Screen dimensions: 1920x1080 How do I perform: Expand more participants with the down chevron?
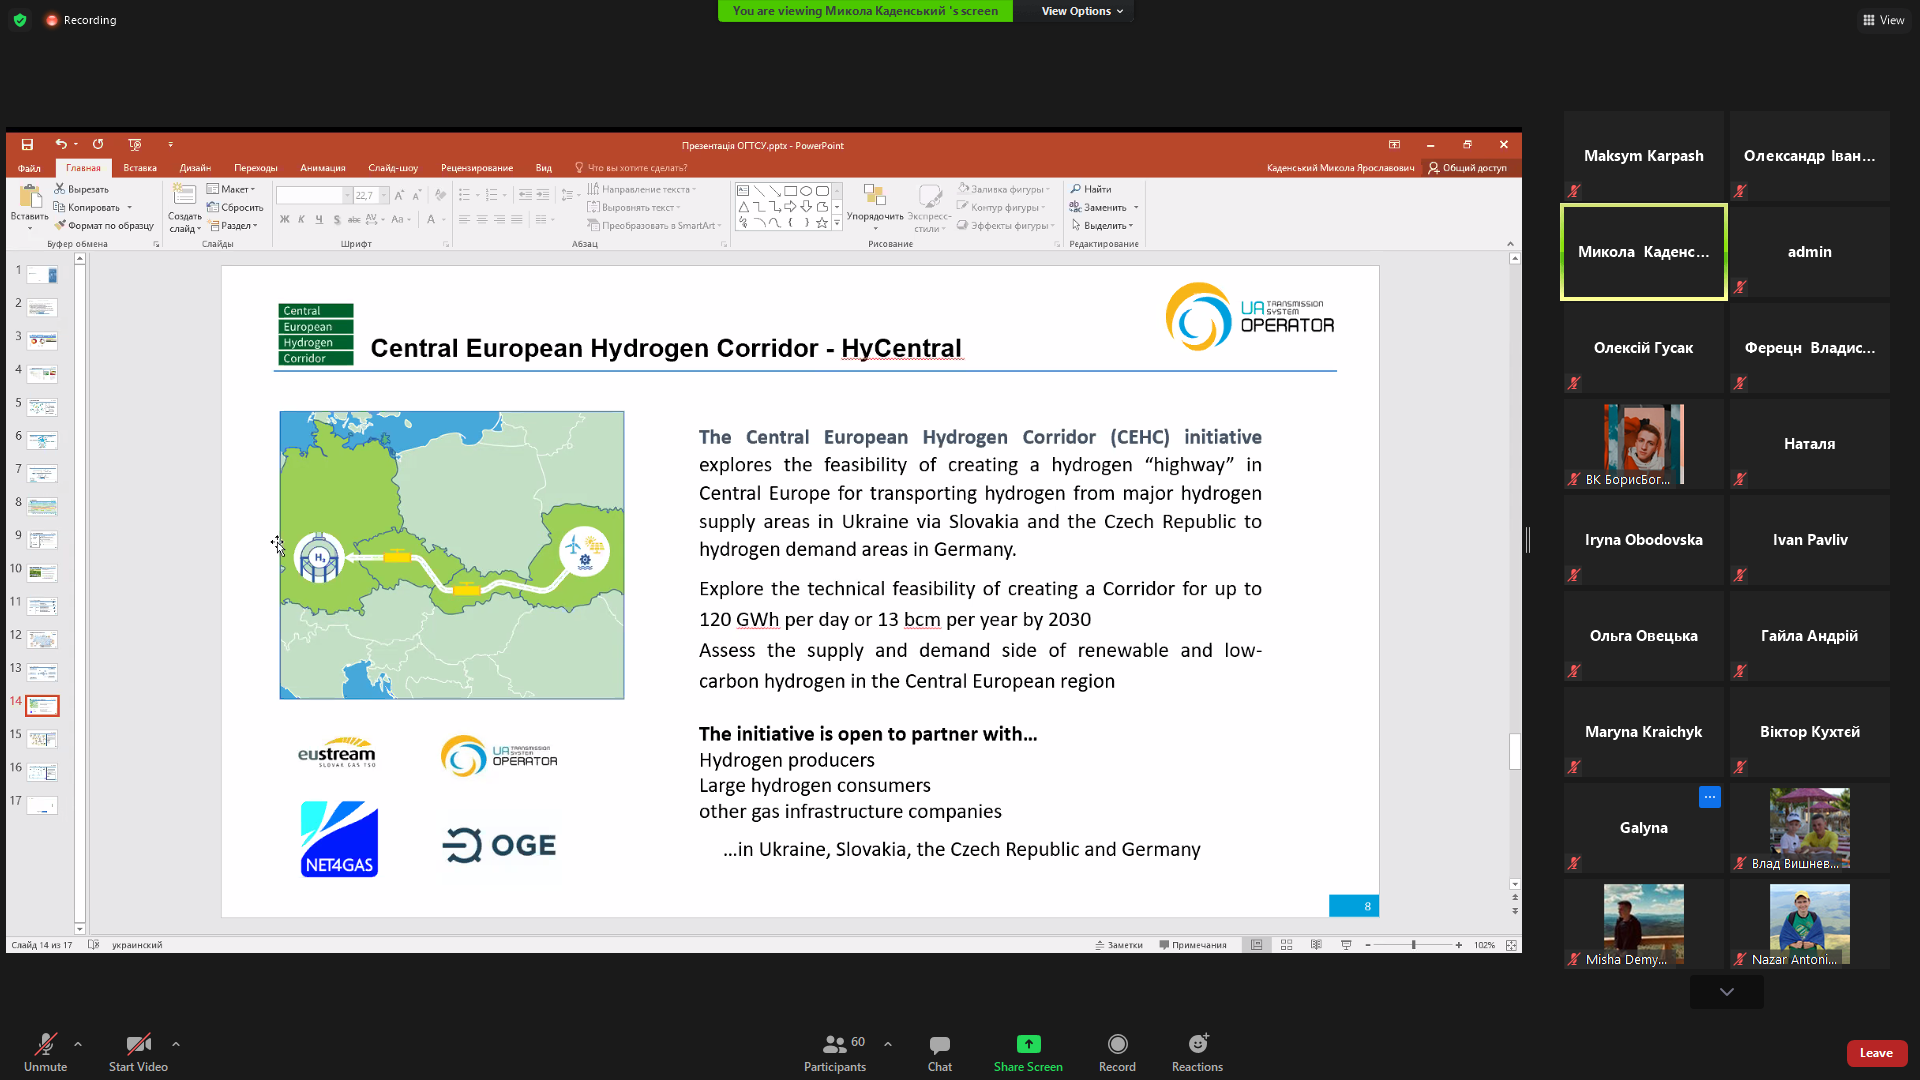coord(1726,992)
